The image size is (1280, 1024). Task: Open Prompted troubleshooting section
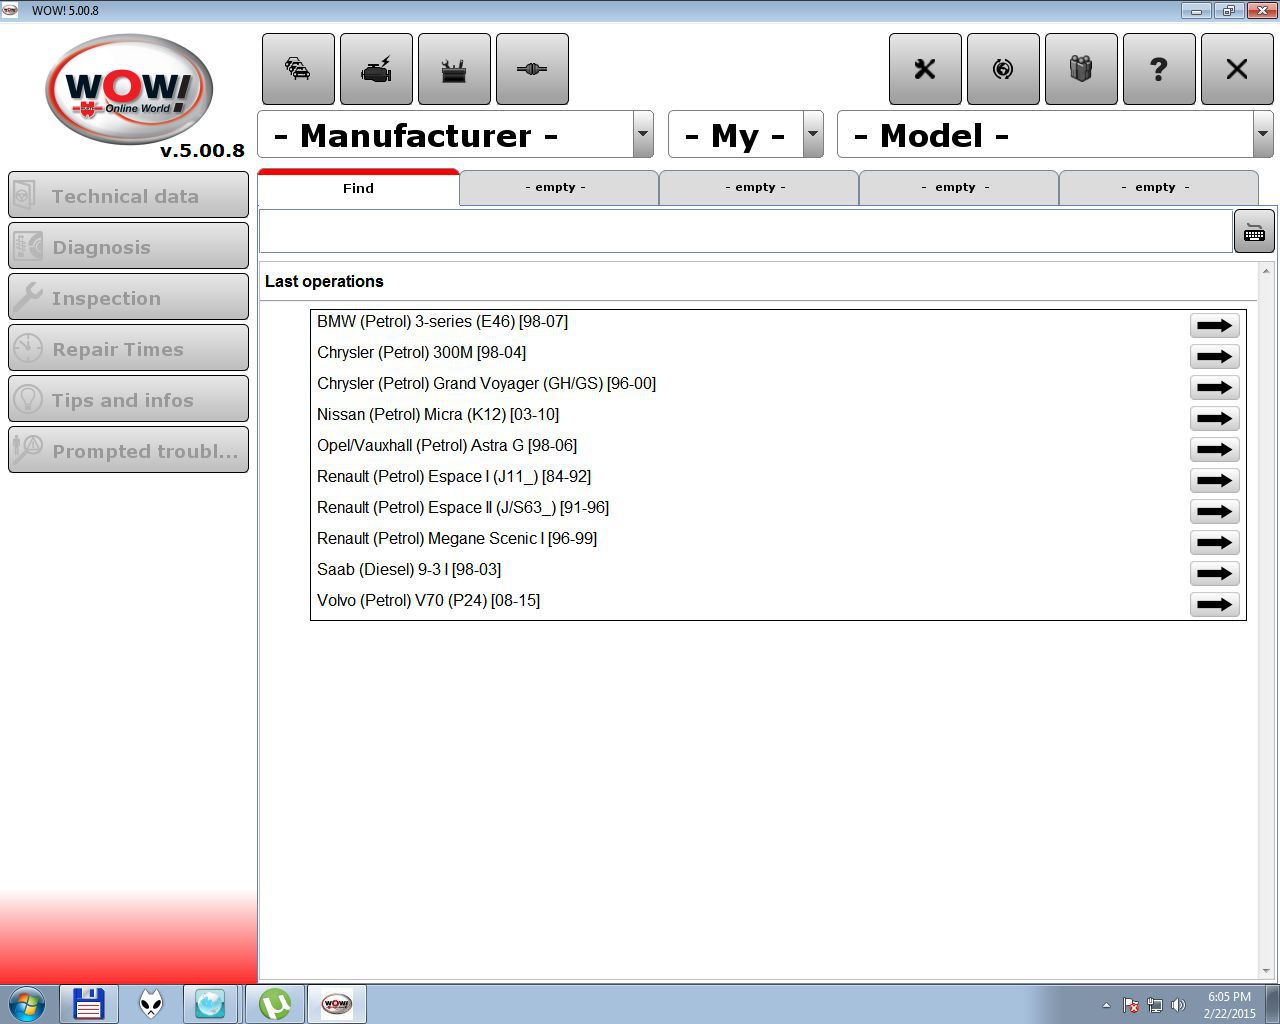pos(128,450)
